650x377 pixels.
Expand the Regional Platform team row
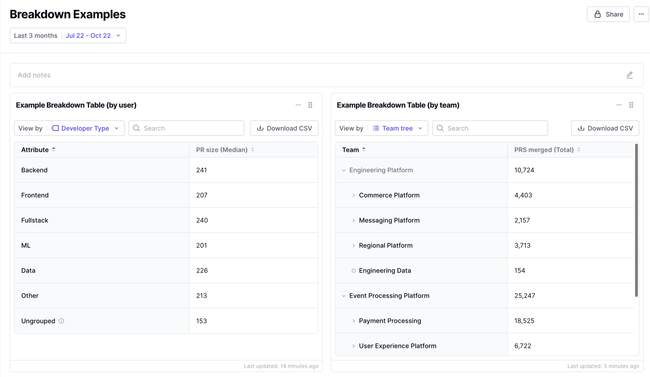(x=353, y=246)
